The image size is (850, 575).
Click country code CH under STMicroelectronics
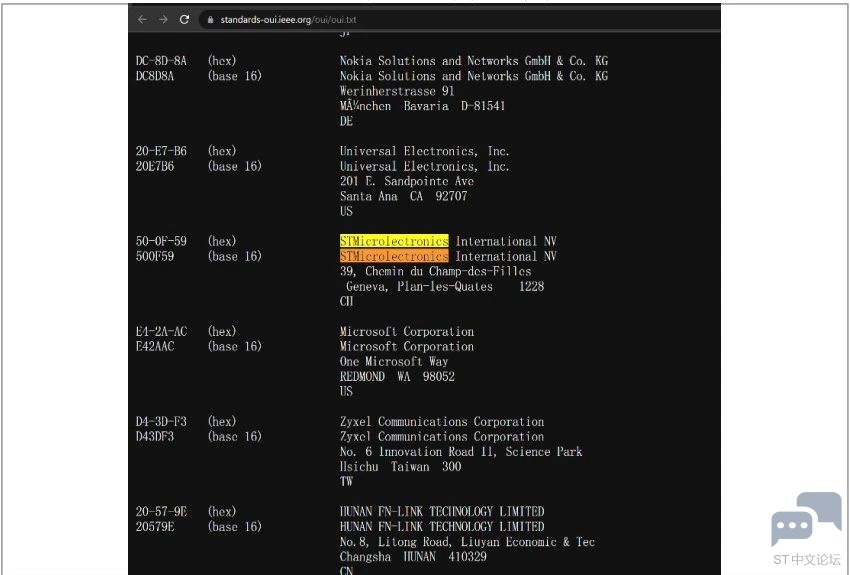[346, 301]
